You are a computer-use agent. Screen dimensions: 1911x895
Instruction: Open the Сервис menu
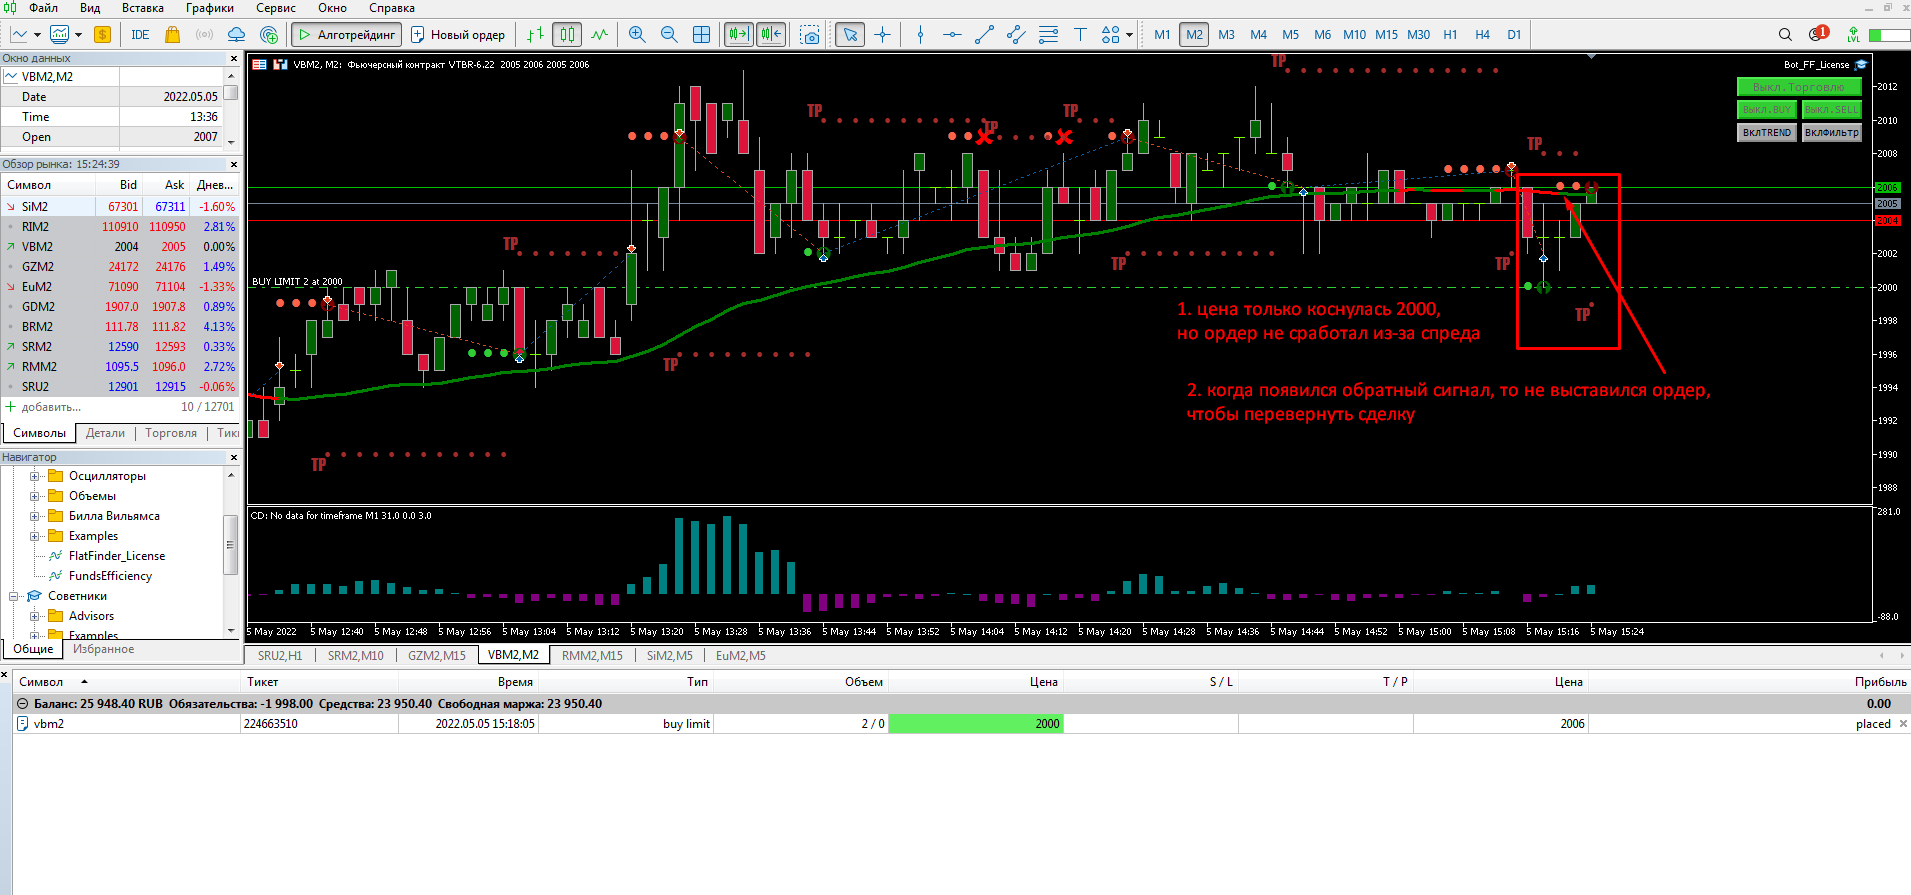coord(276,8)
